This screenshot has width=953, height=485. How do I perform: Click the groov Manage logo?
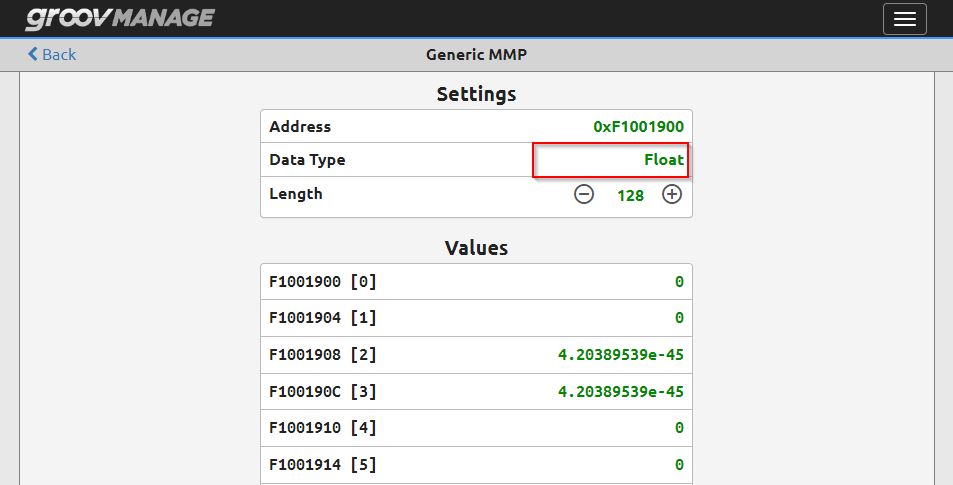coord(120,18)
